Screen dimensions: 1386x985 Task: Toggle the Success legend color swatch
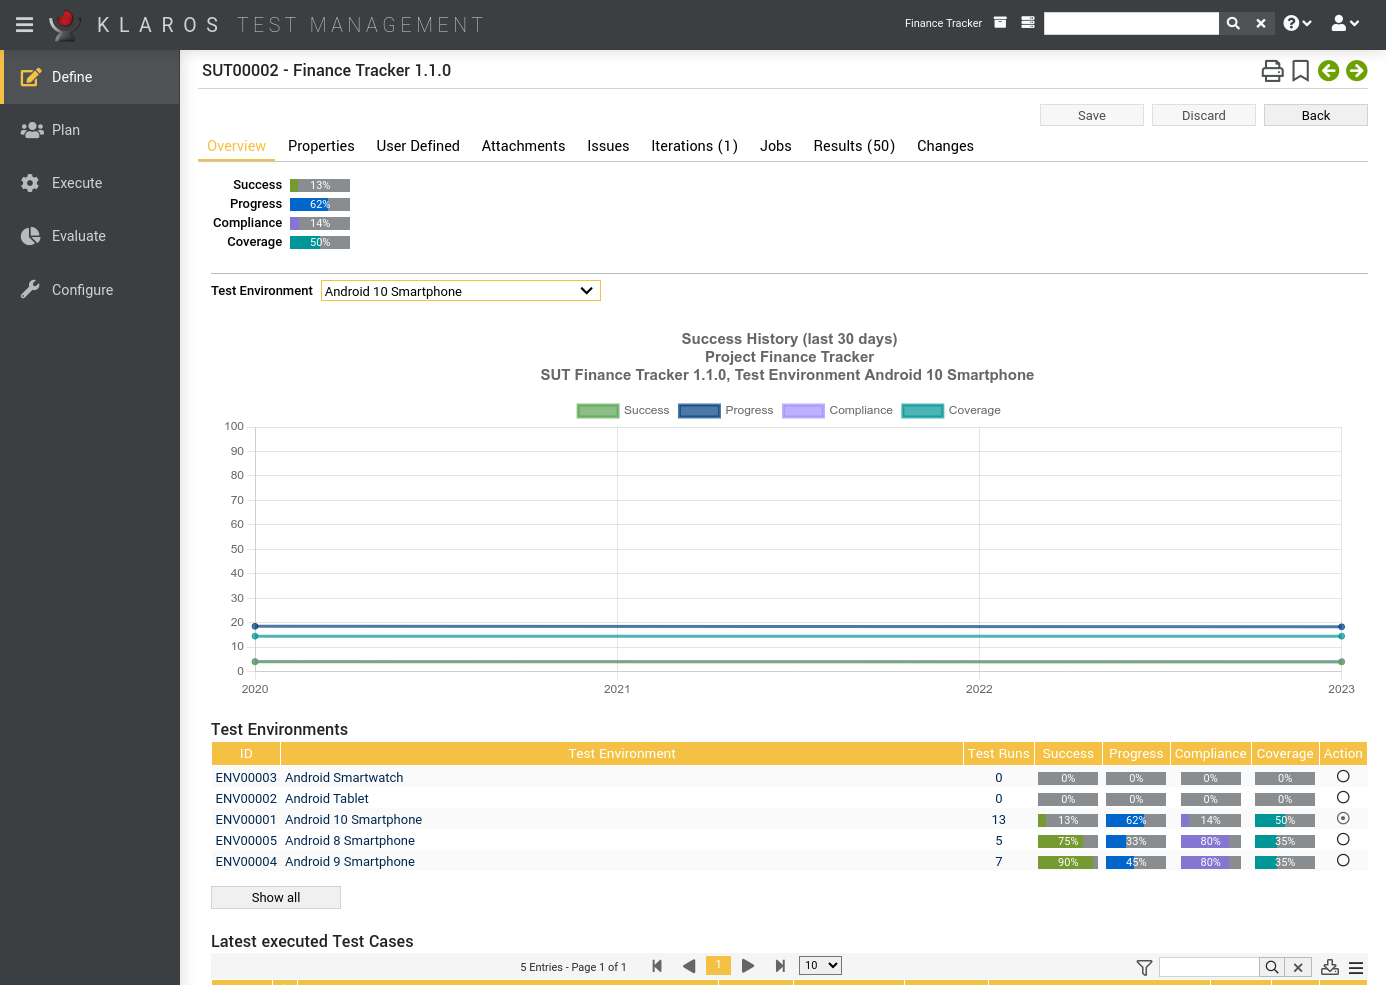(x=598, y=410)
